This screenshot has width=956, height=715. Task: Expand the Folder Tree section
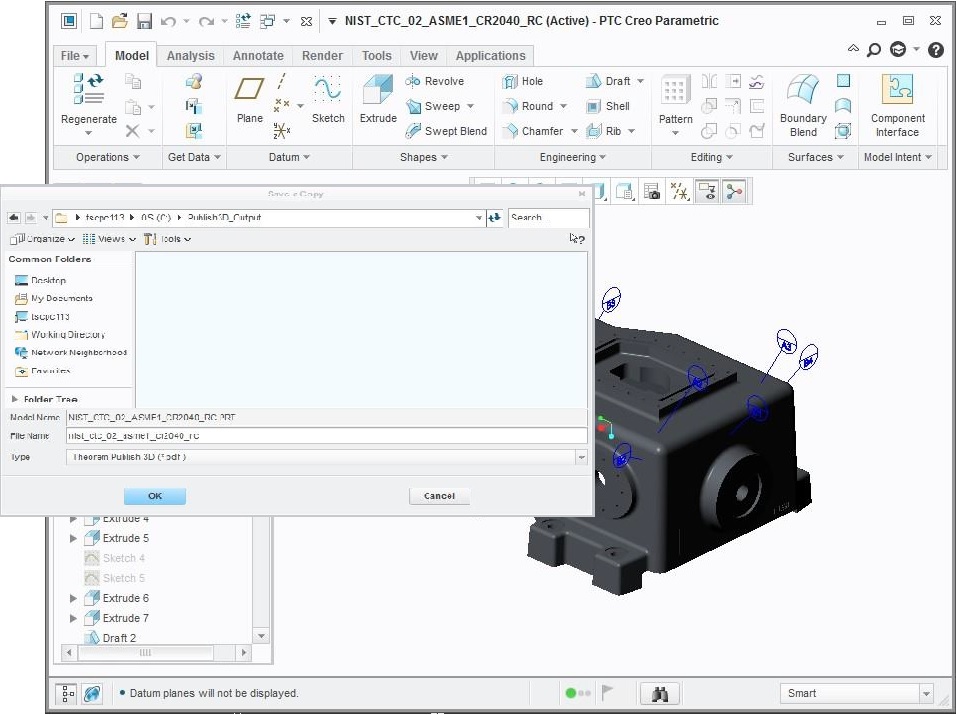click(x=15, y=399)
